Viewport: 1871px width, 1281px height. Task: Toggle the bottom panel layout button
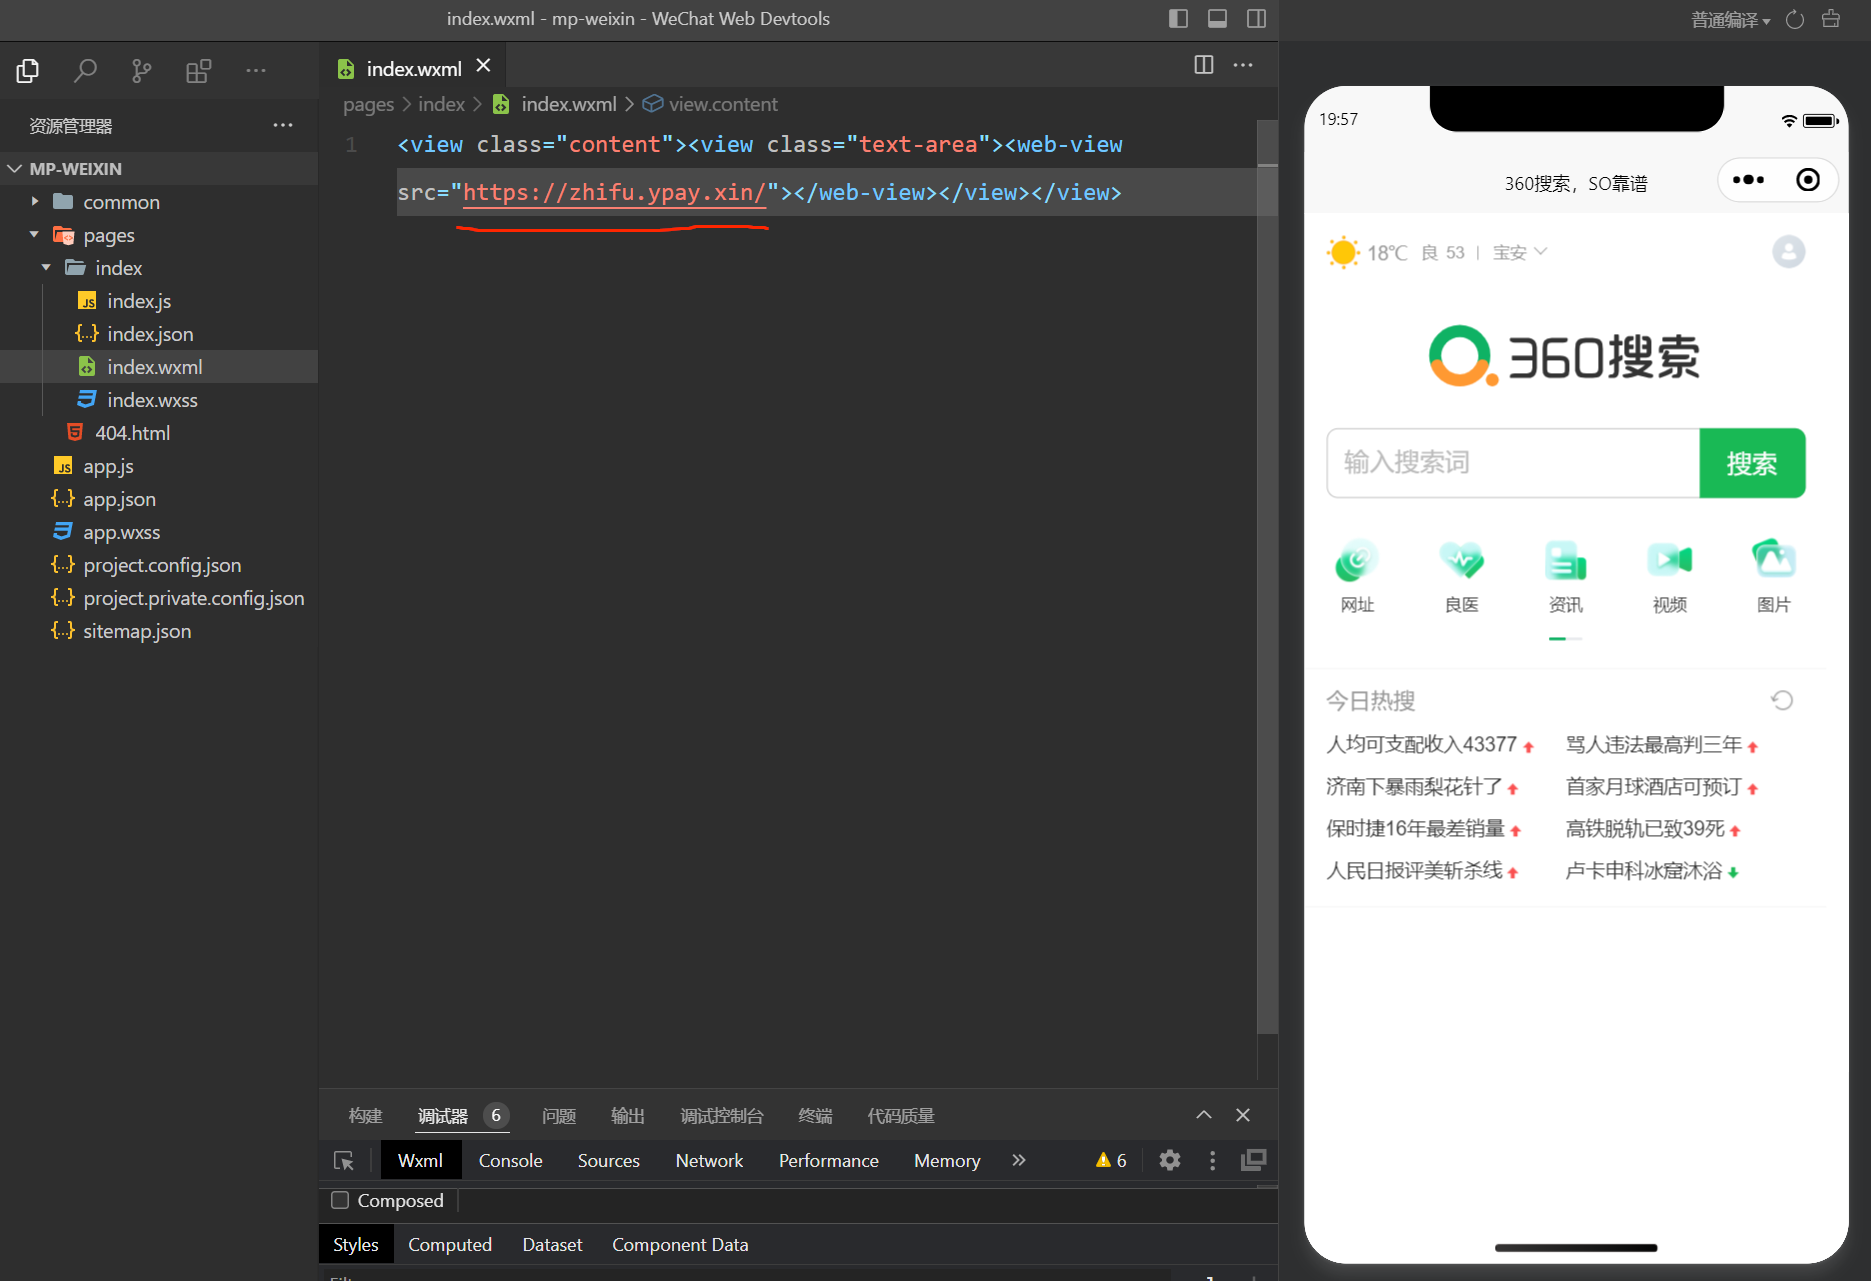pyautogui.click(x=1217, y=18)
